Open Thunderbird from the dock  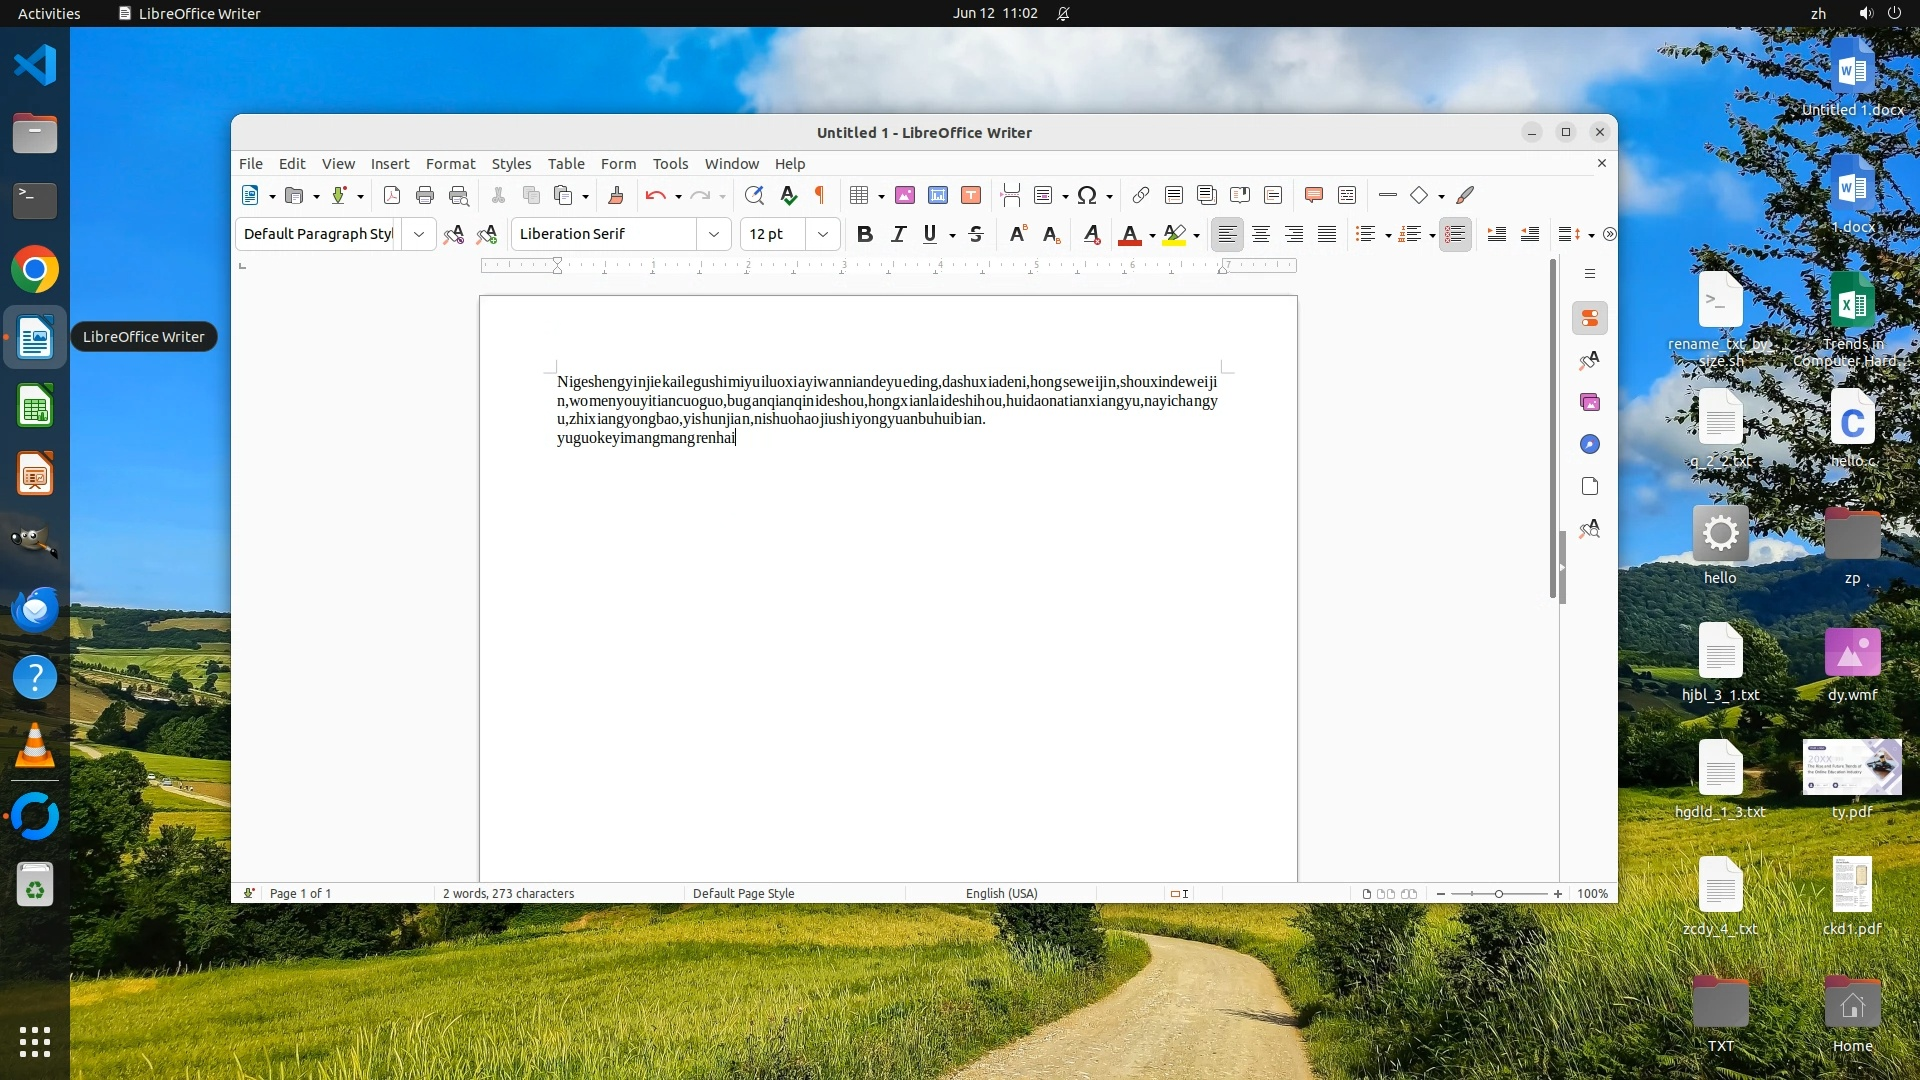(x=35, y=609)
